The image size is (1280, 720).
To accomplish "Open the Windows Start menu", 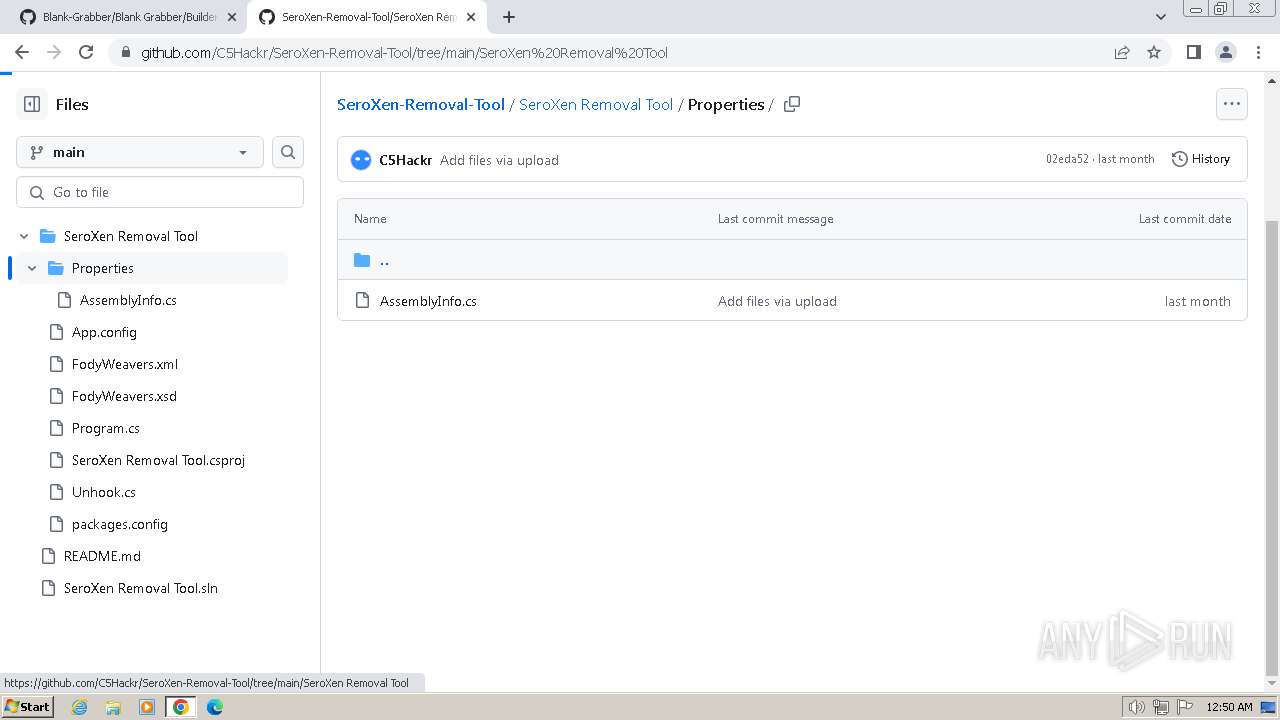I will (27, 706).
